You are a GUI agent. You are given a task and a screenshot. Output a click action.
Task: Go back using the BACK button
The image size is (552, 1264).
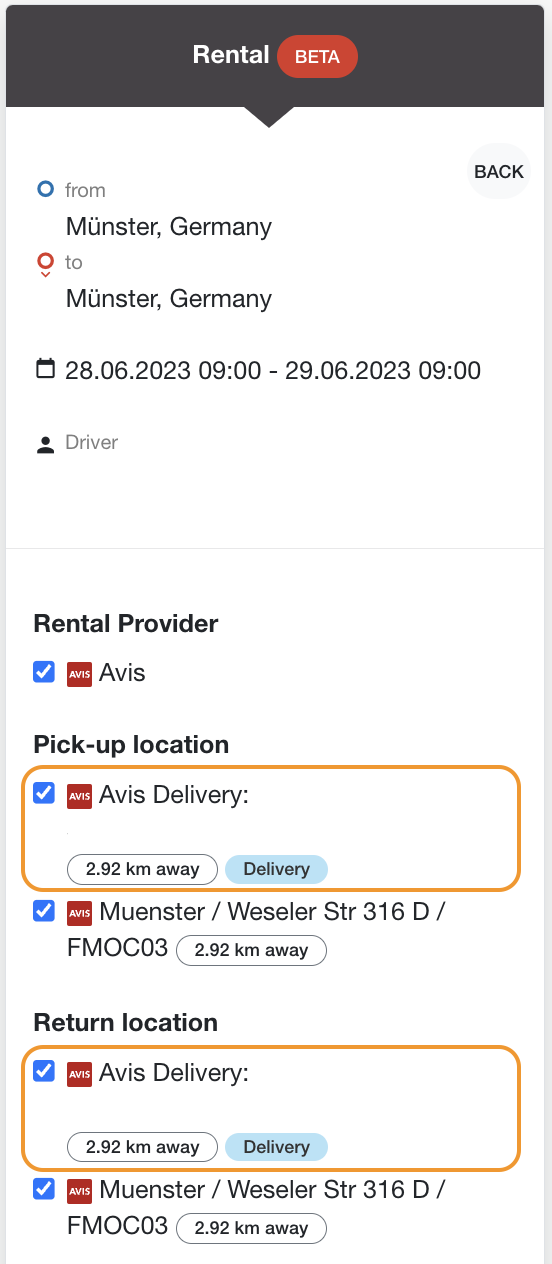499,171
